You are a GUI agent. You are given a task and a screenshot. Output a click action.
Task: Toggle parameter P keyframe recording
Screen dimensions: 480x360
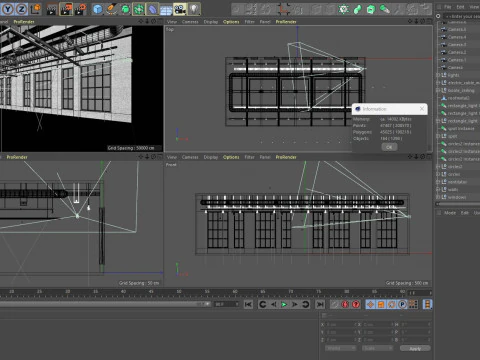402,304
